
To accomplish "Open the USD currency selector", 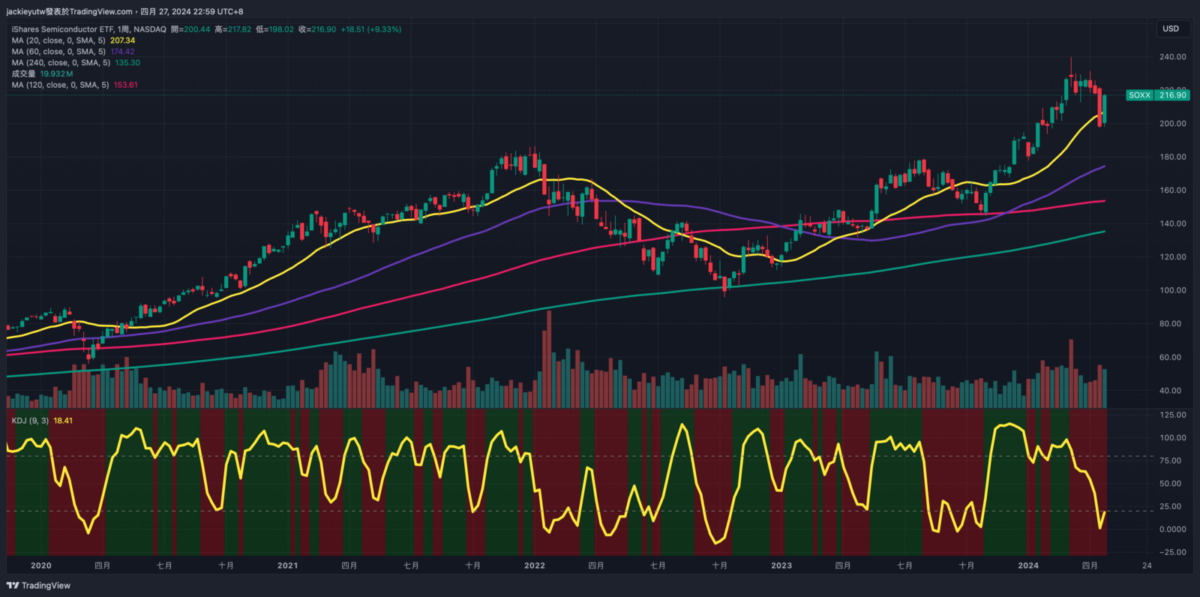I will tap(1169, 29).
